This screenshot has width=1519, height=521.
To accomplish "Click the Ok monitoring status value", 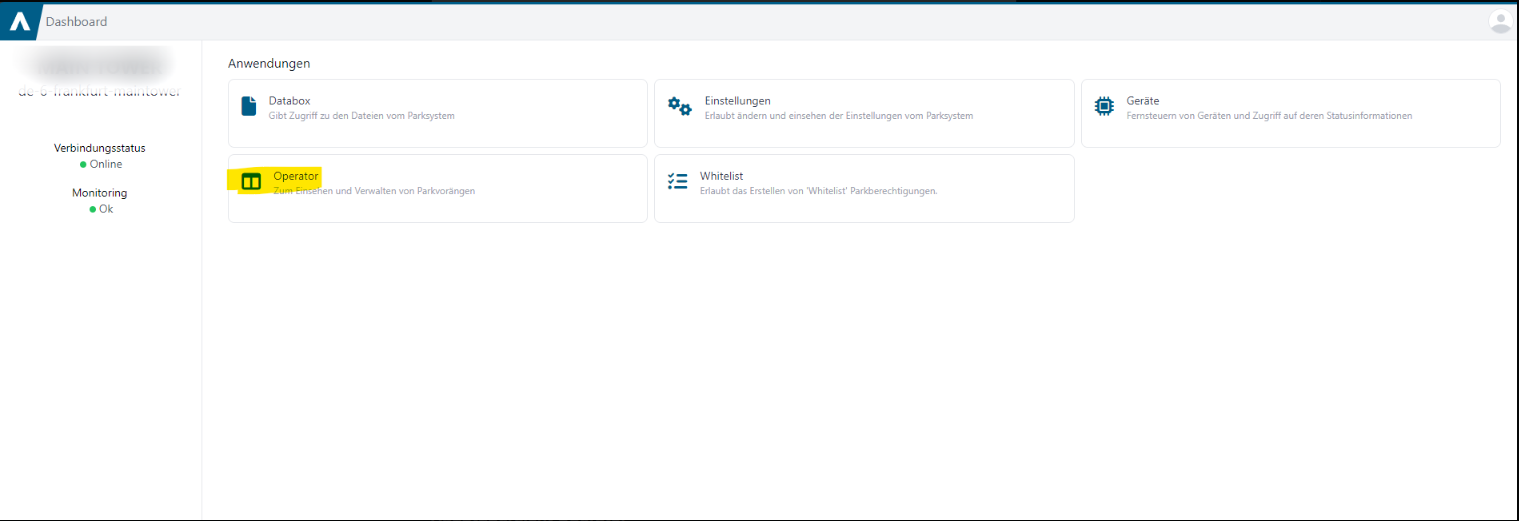I will click(x=106, y=209).
